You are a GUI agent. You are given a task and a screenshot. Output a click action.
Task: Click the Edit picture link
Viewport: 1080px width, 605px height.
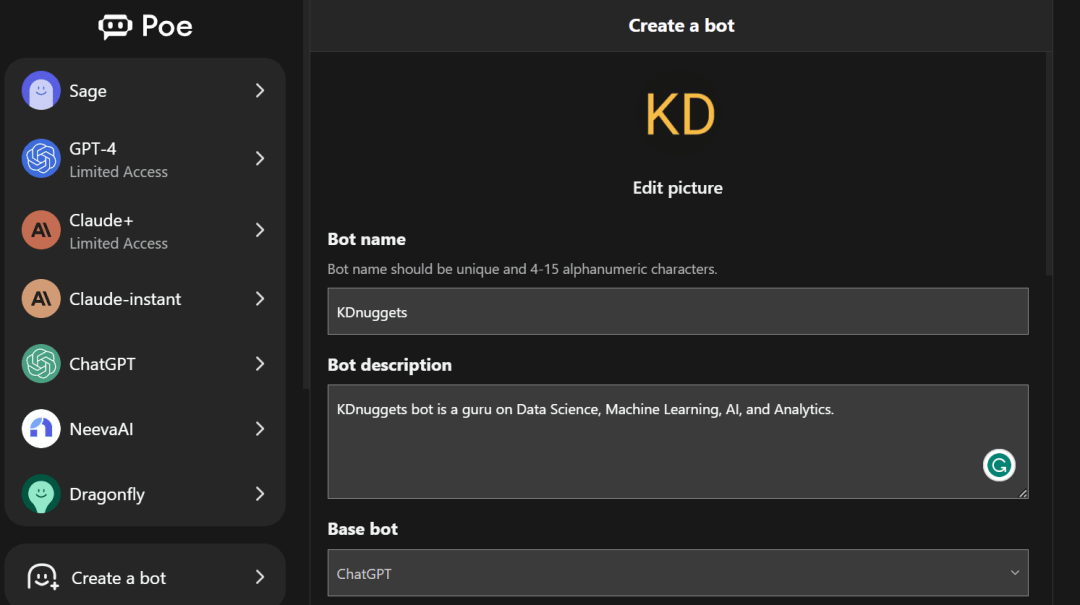(677, 188)
